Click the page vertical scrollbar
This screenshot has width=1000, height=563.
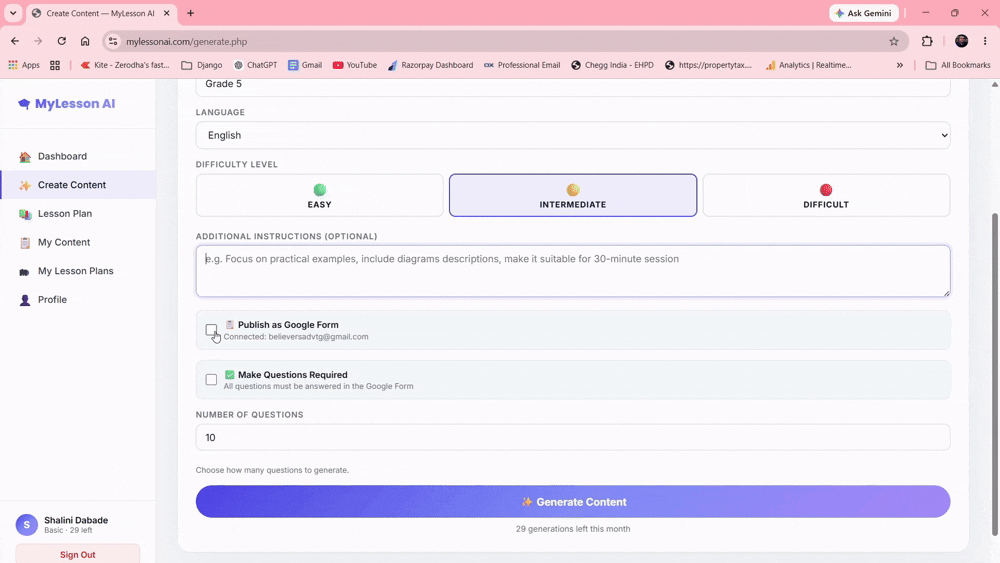point(994,375)
